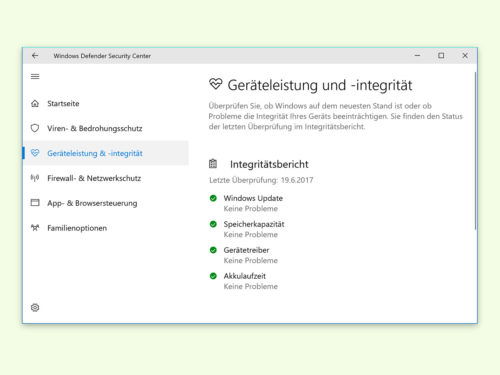Click 'Keine Probleme' under Akkulaufzeit
500x375 pixels.
[x=251, y=286]
